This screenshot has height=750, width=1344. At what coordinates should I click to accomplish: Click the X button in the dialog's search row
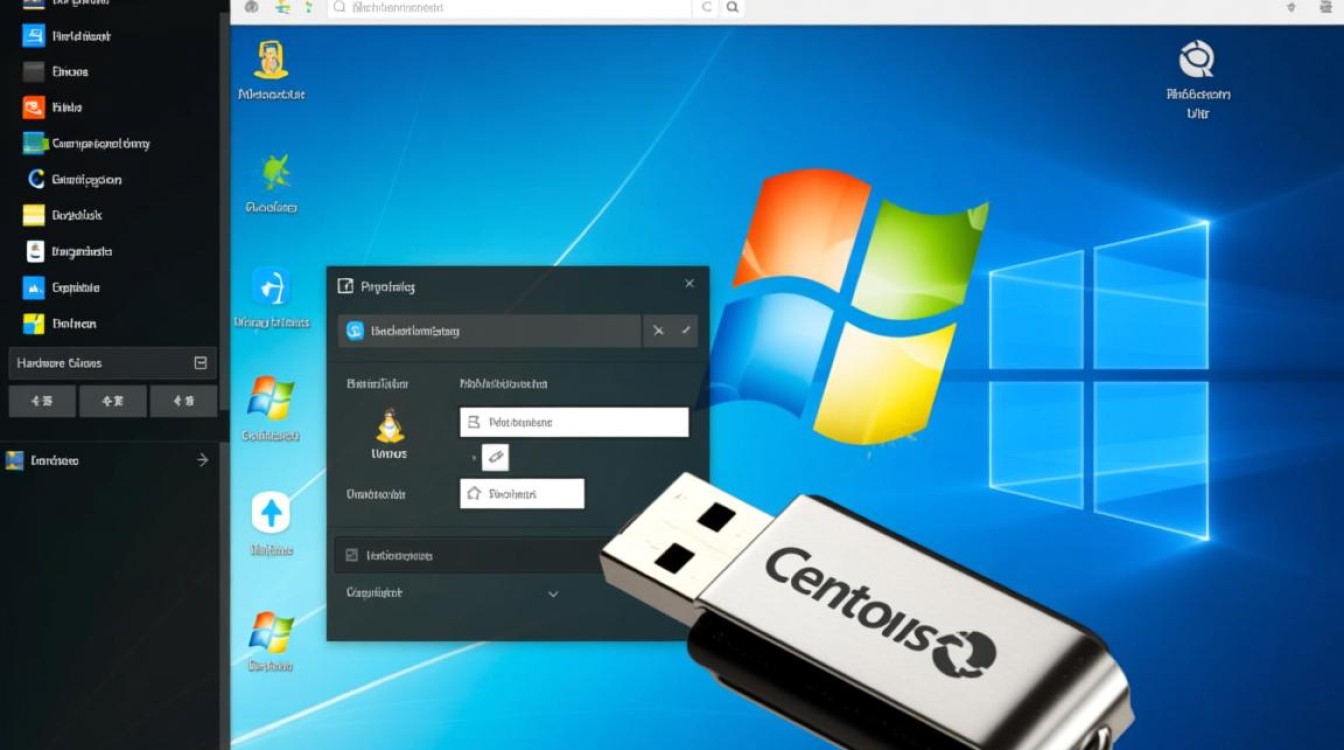[658, 331]
